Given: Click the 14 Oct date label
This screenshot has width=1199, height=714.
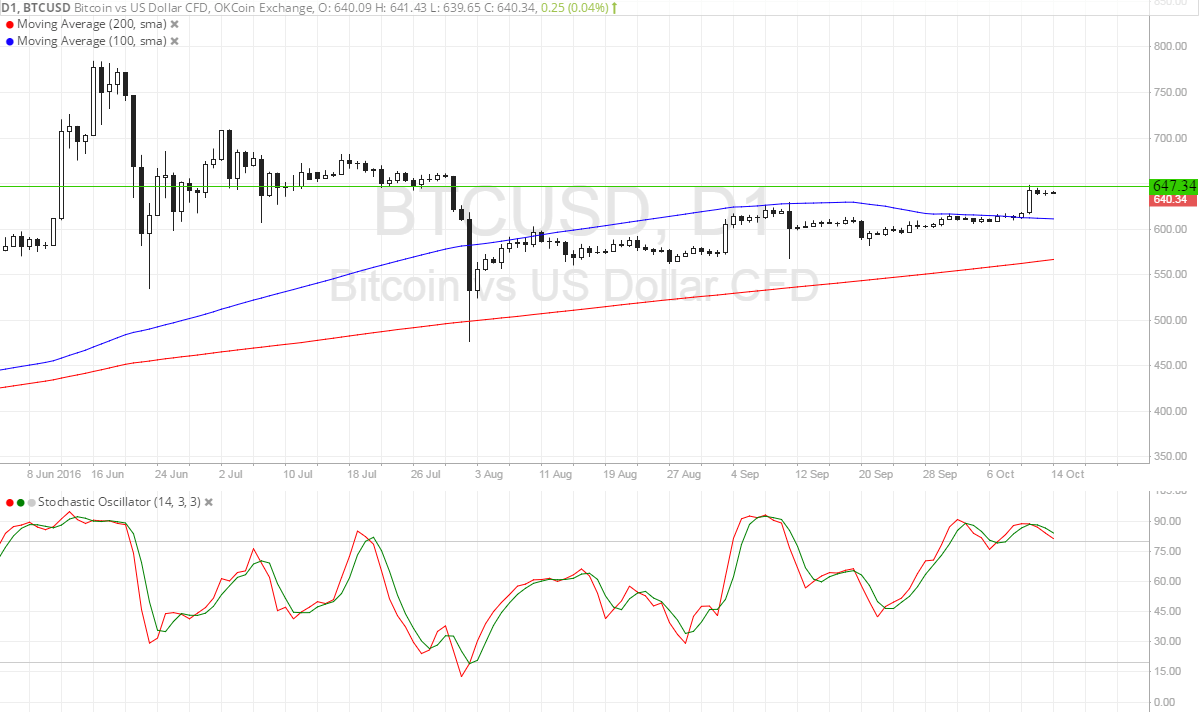Looking at the screenshot, I should coord(1067,474).
